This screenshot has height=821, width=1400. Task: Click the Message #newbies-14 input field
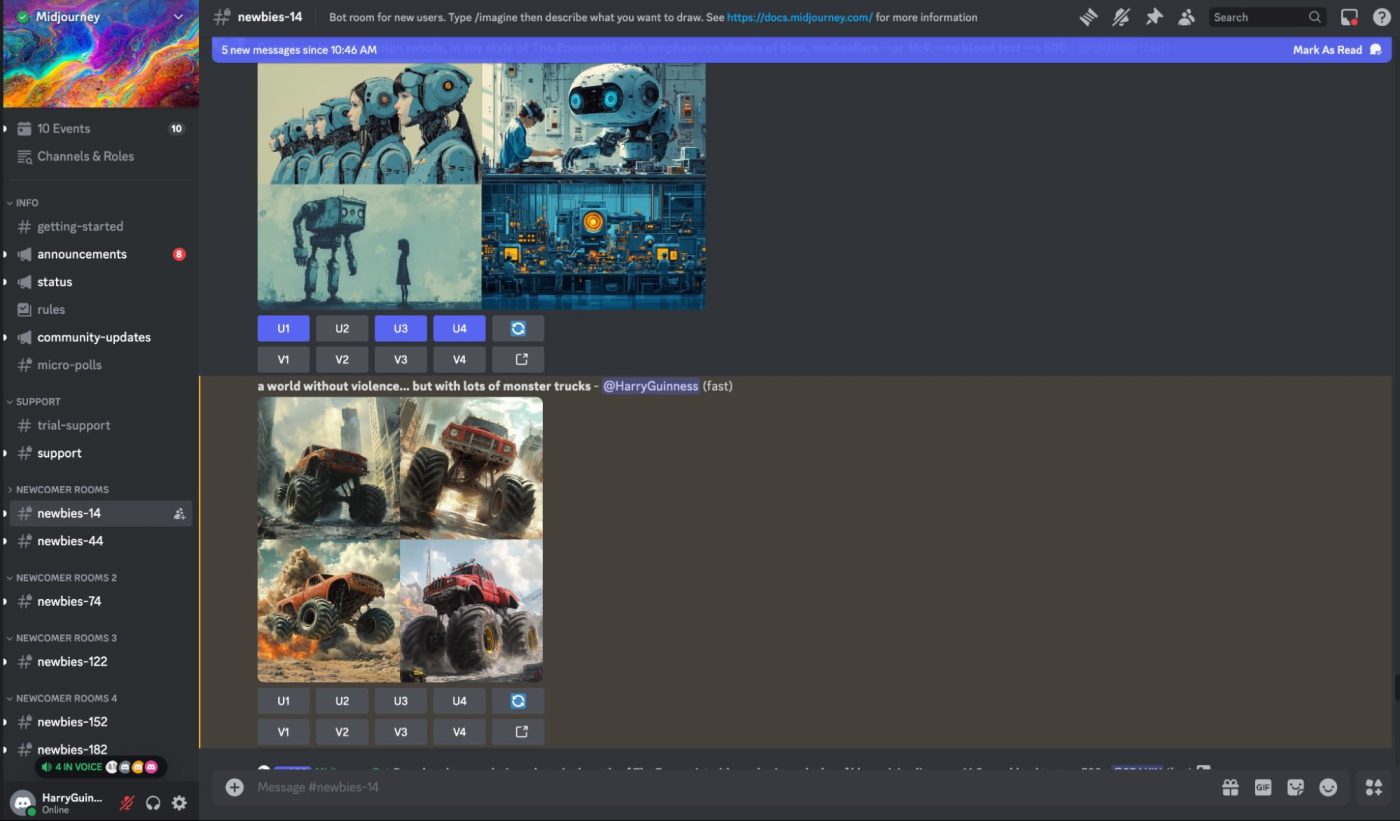(x=700, y=787)
